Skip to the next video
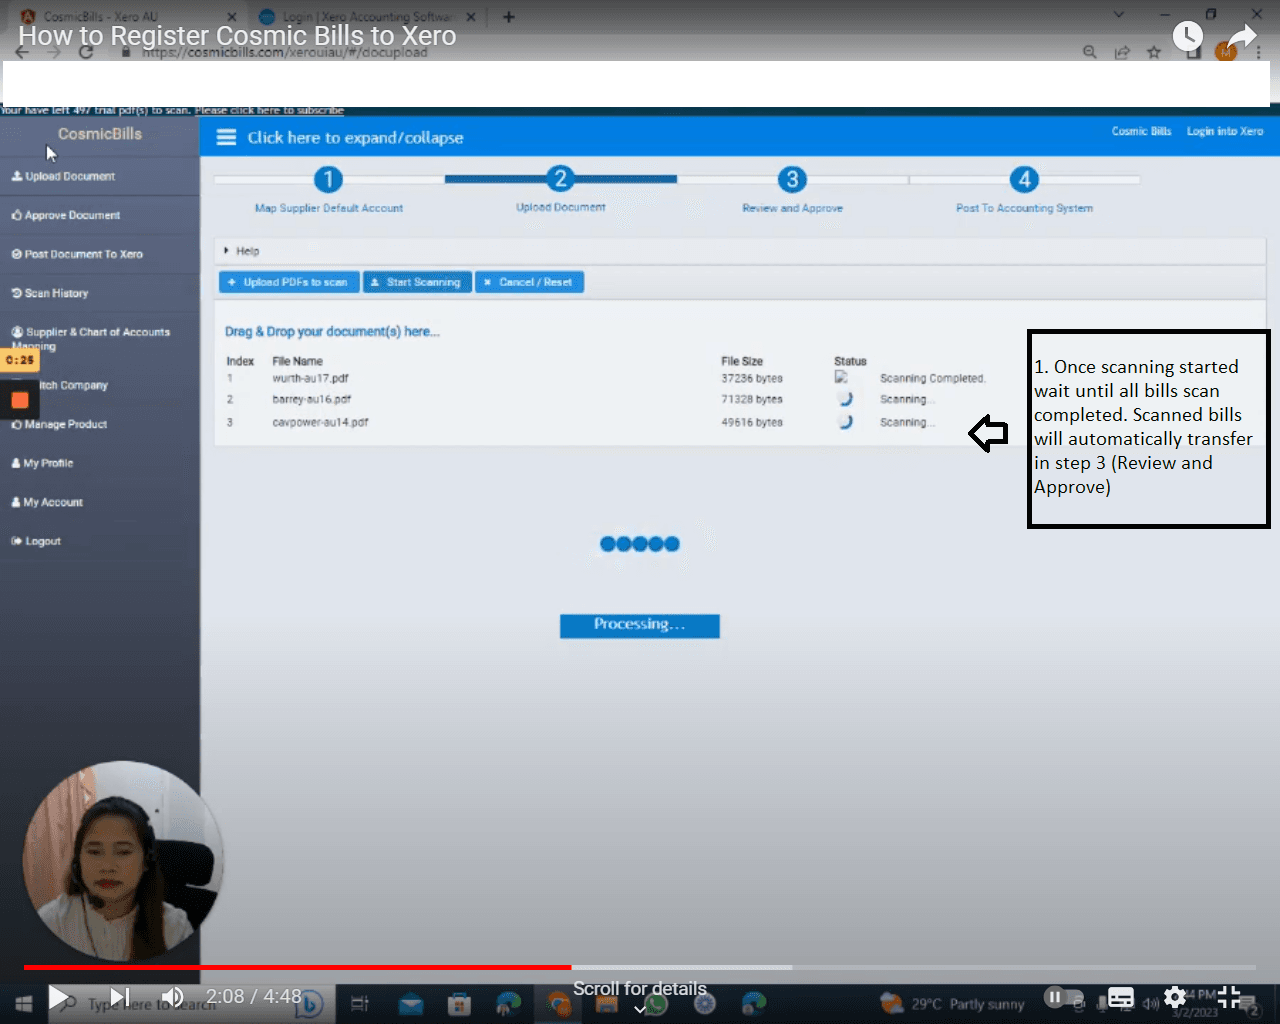This screenshot has width=1280, height=1024. (120, 997)
